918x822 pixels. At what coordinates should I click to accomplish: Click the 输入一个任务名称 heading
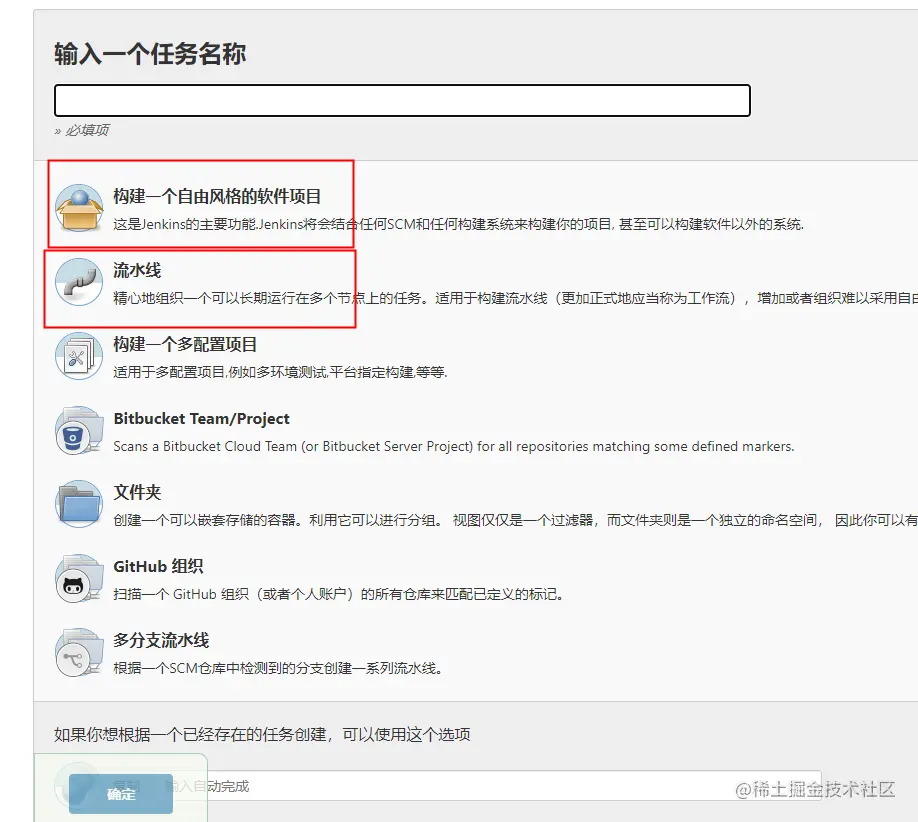click(150, 54)
